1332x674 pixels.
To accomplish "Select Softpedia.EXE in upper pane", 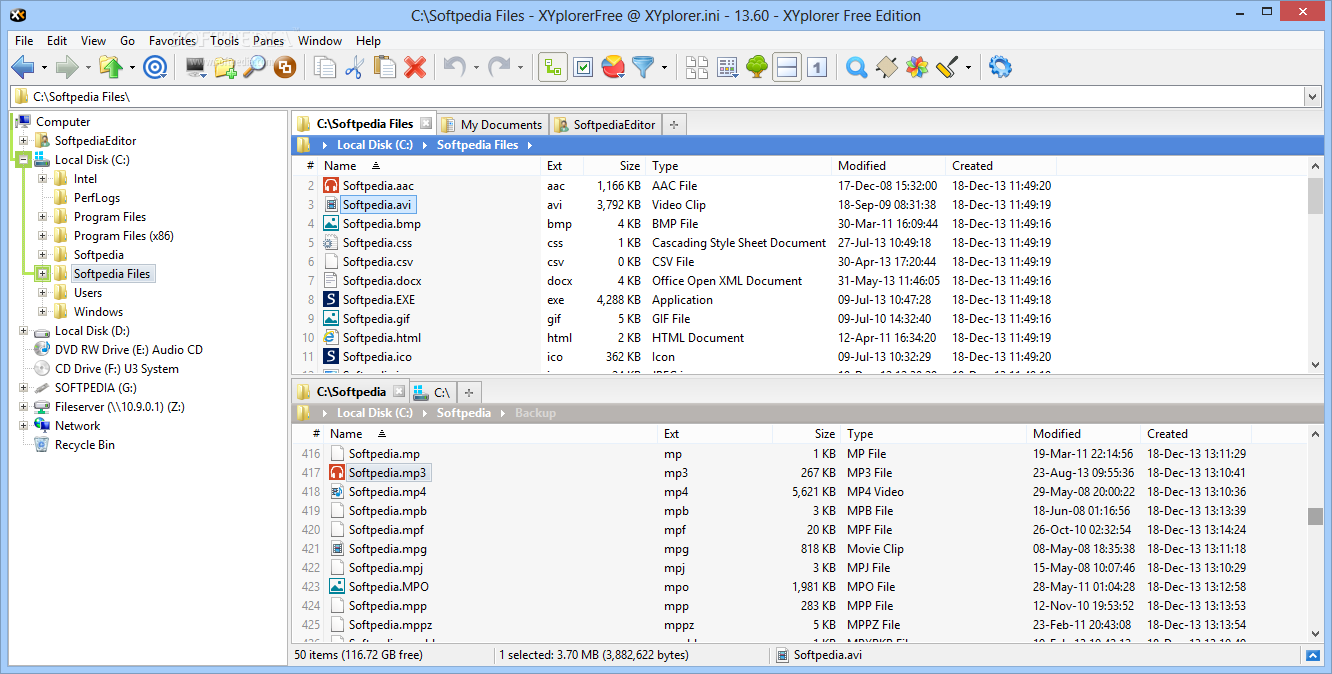I will pos(378,300).
